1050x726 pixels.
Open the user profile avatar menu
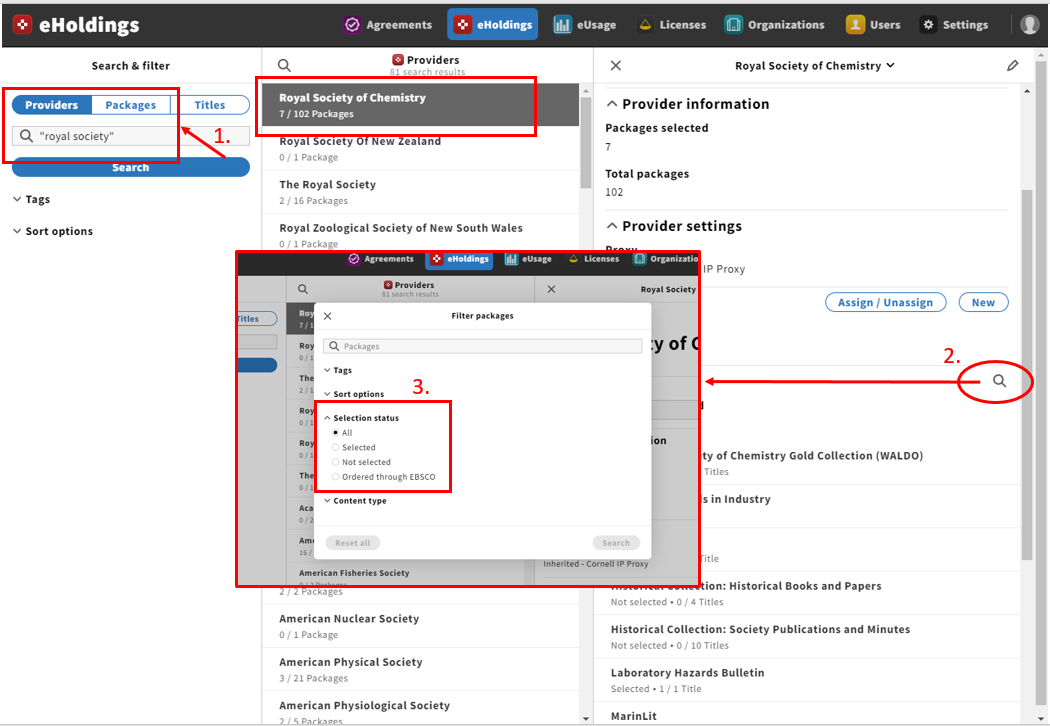[x=1029, y=25]
